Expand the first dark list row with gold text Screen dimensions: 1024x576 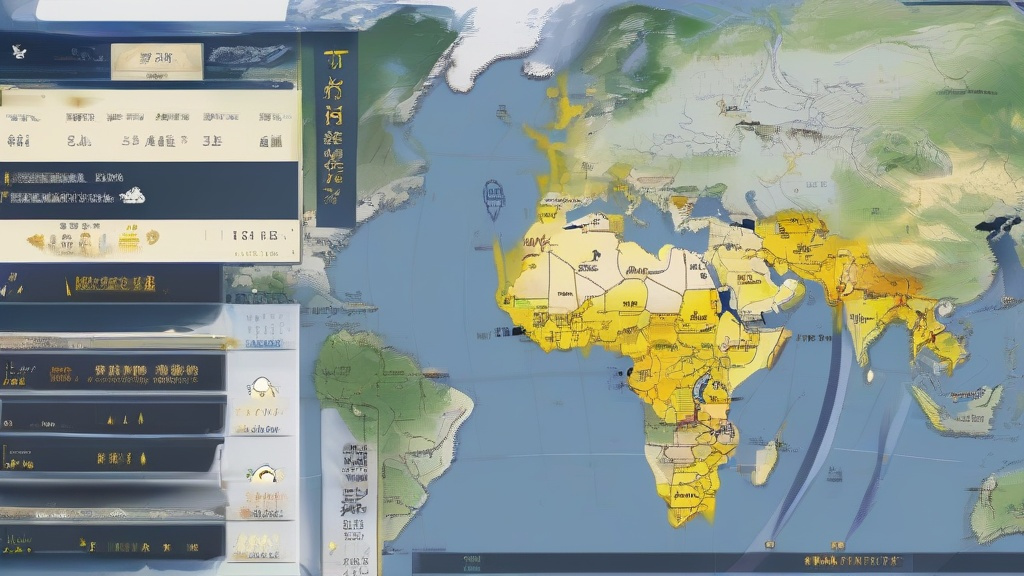coord(112,373)
